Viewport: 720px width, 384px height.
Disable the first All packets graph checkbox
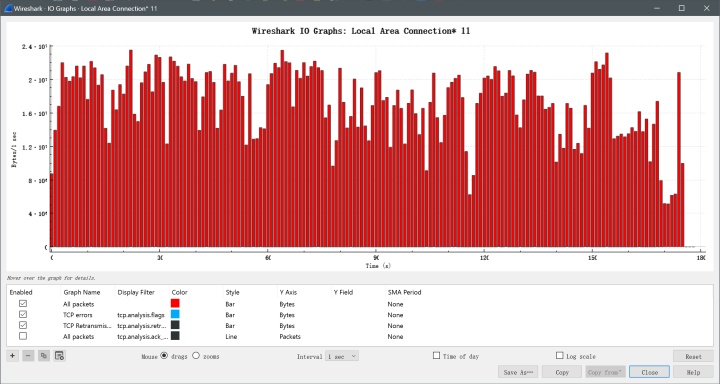pos(23,304)
